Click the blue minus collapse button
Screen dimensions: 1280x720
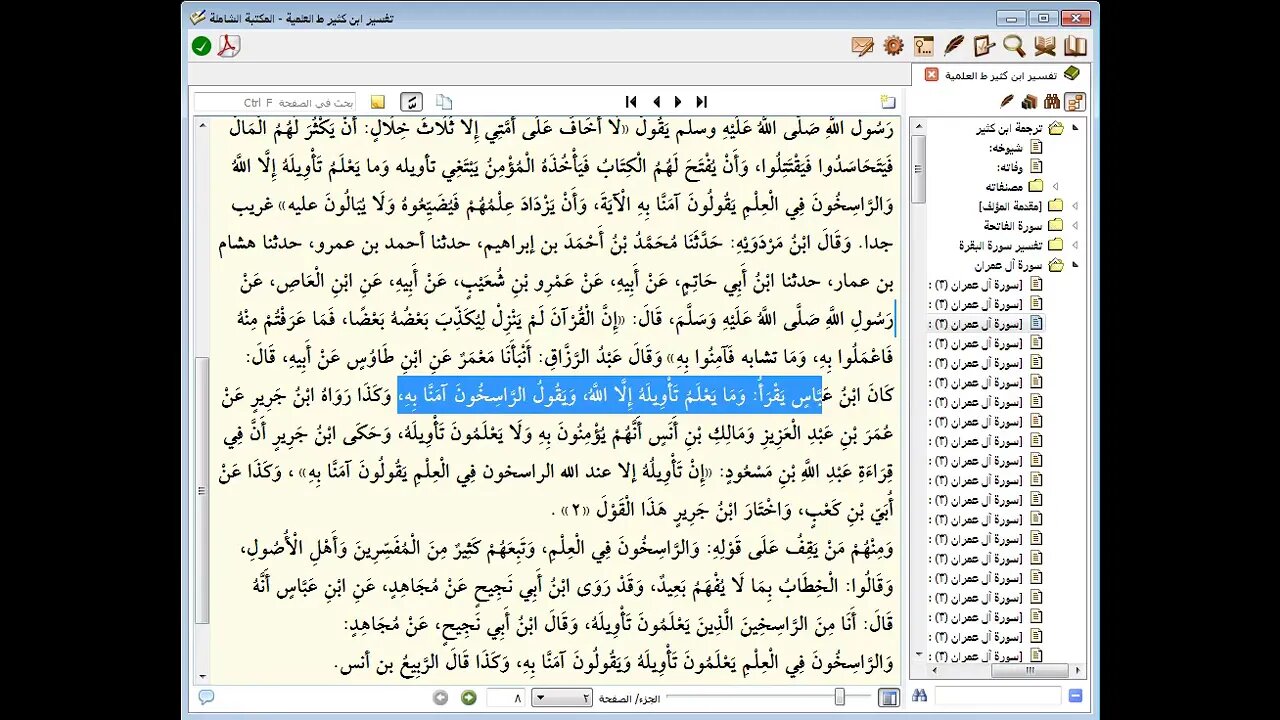(1076, 696)
